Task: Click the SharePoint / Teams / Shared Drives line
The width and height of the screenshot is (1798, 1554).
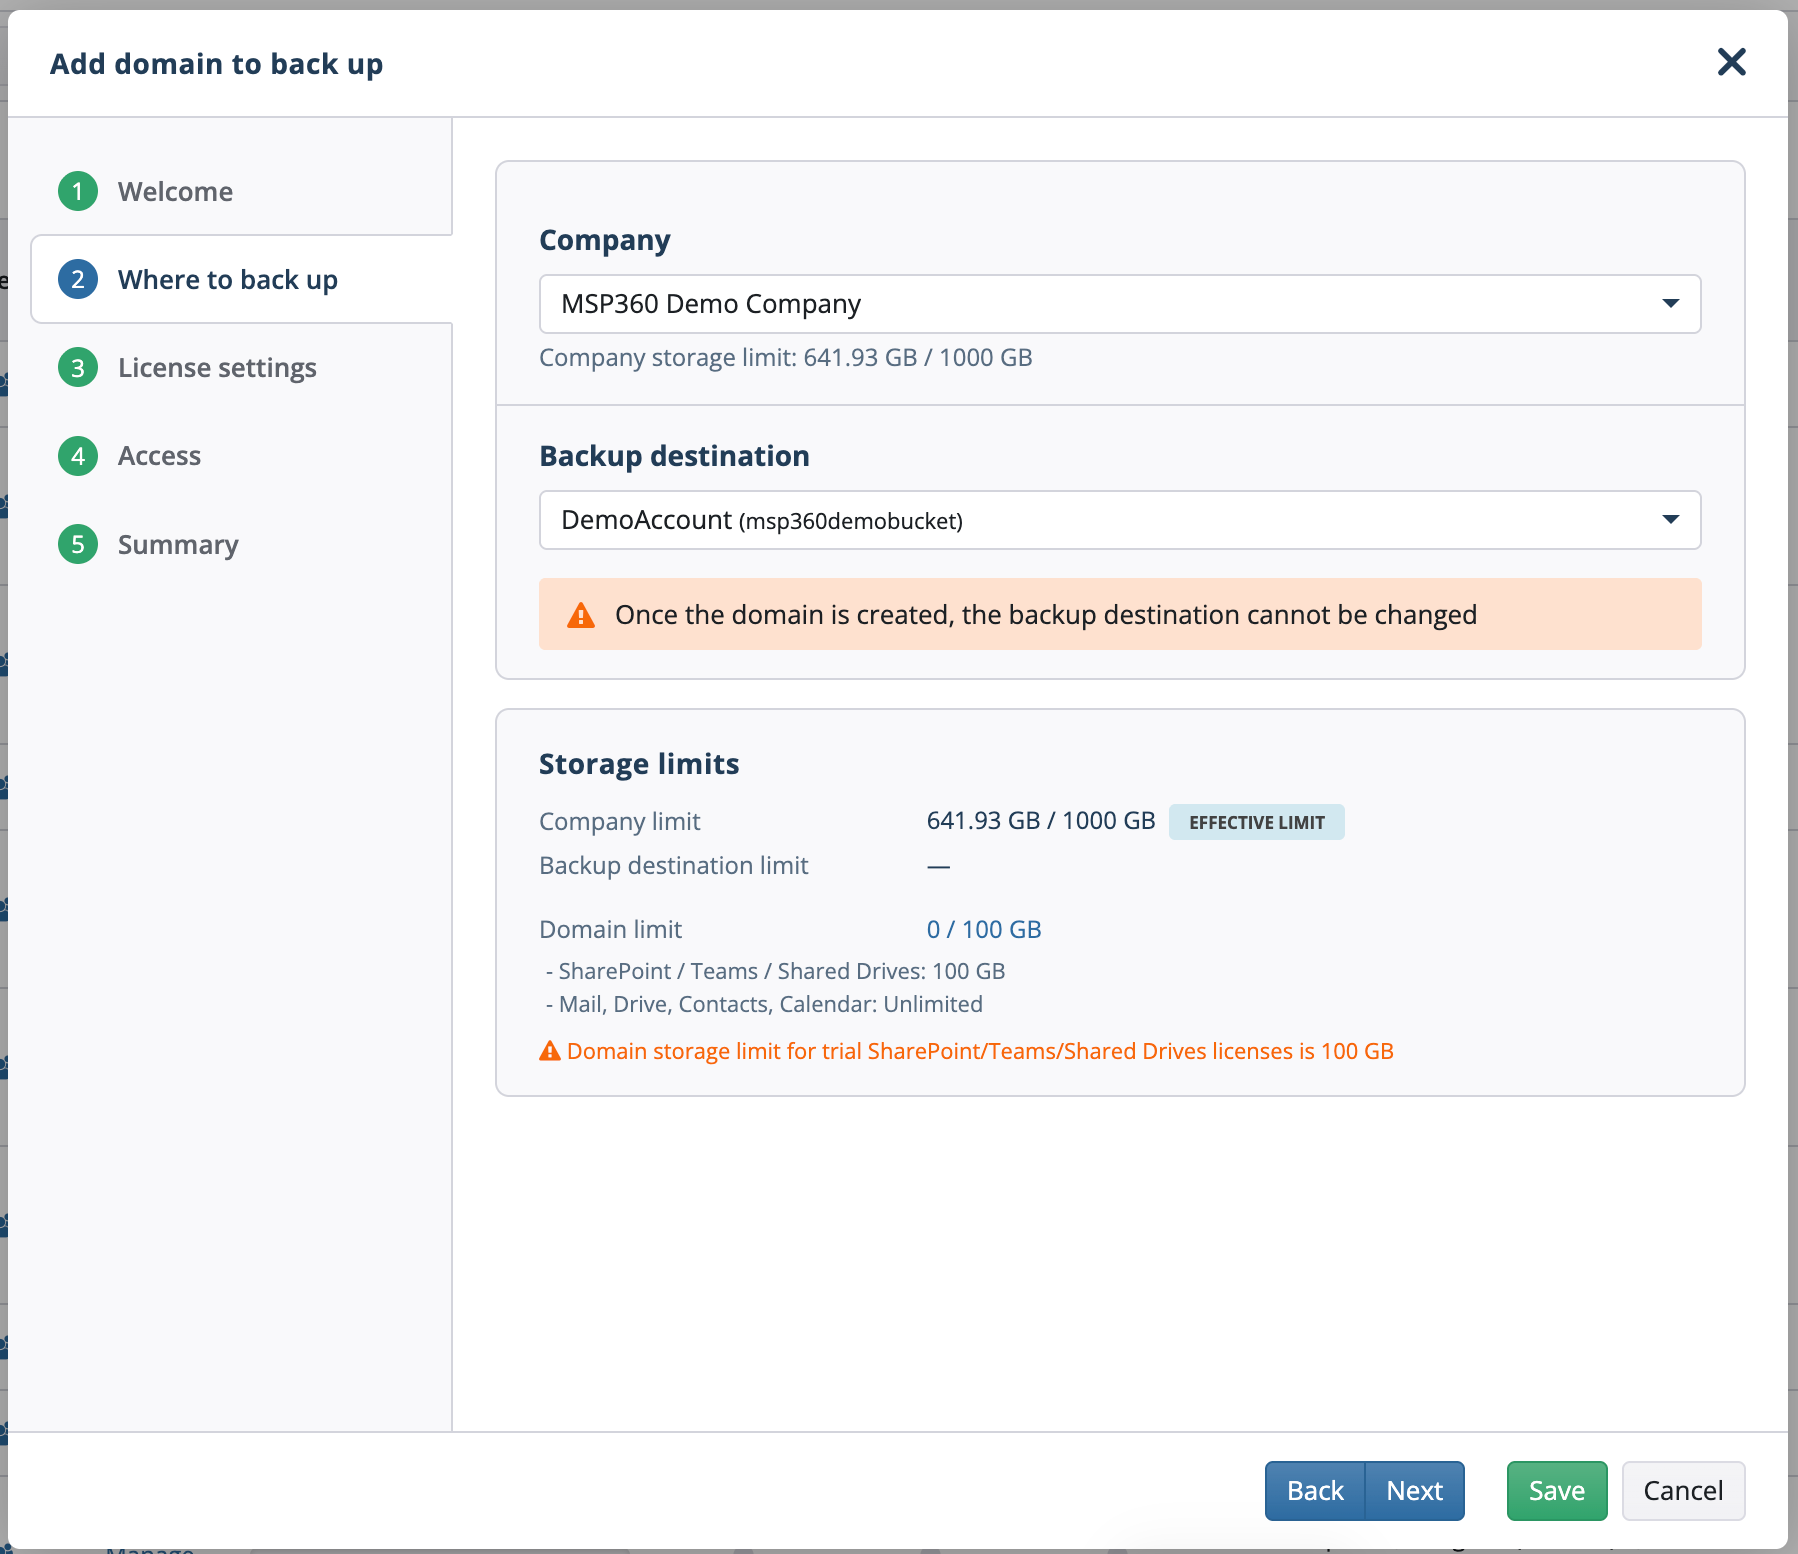Action: pos(776,971)
